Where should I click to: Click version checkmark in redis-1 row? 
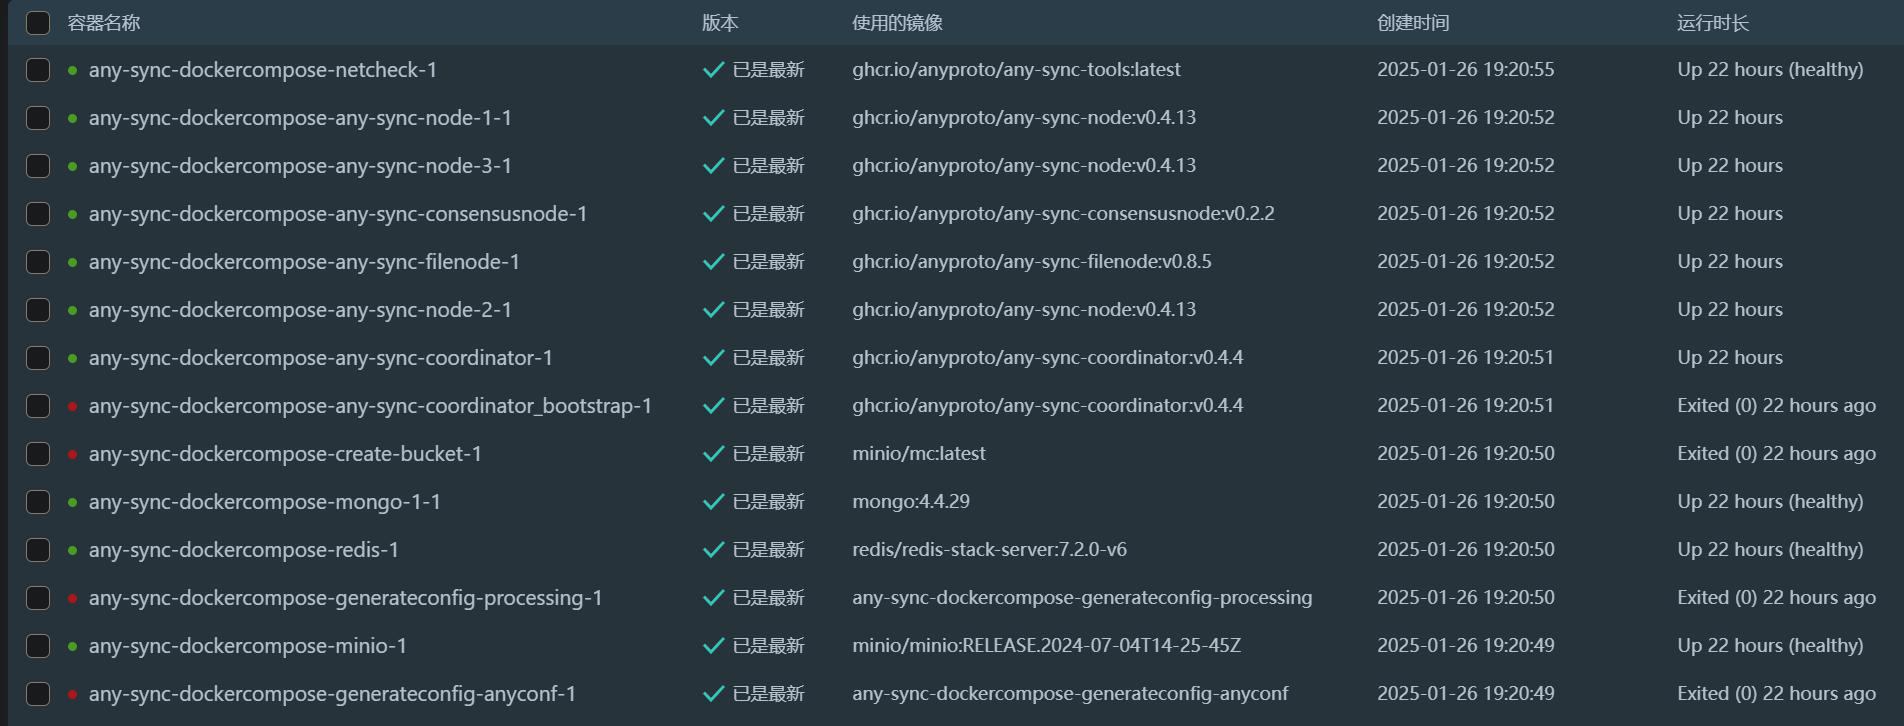pyautogui.click(x=714, y=550)
